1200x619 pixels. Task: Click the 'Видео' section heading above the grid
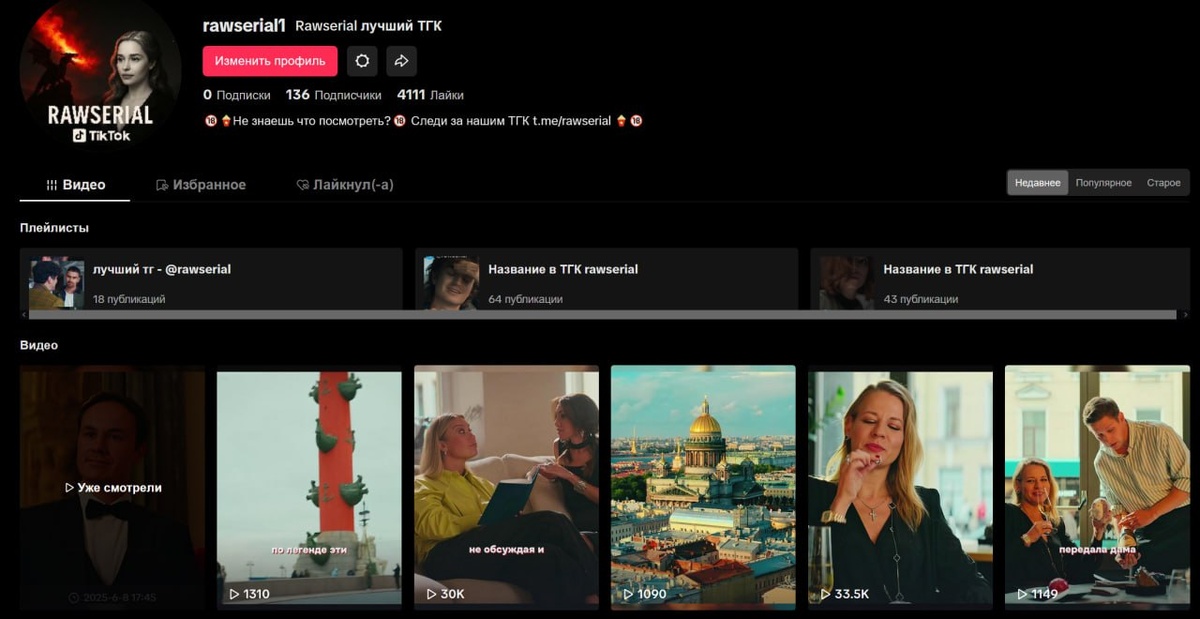(39, 345)
